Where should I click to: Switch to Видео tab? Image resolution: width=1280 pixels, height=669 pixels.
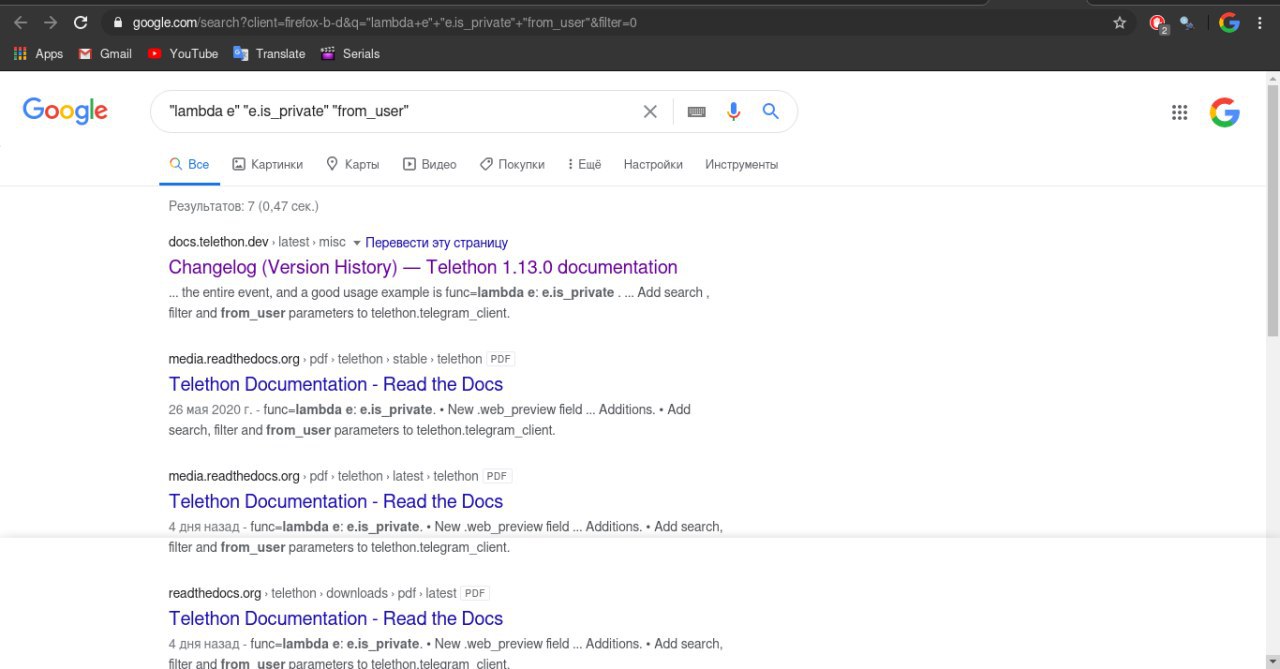point(429,164)
